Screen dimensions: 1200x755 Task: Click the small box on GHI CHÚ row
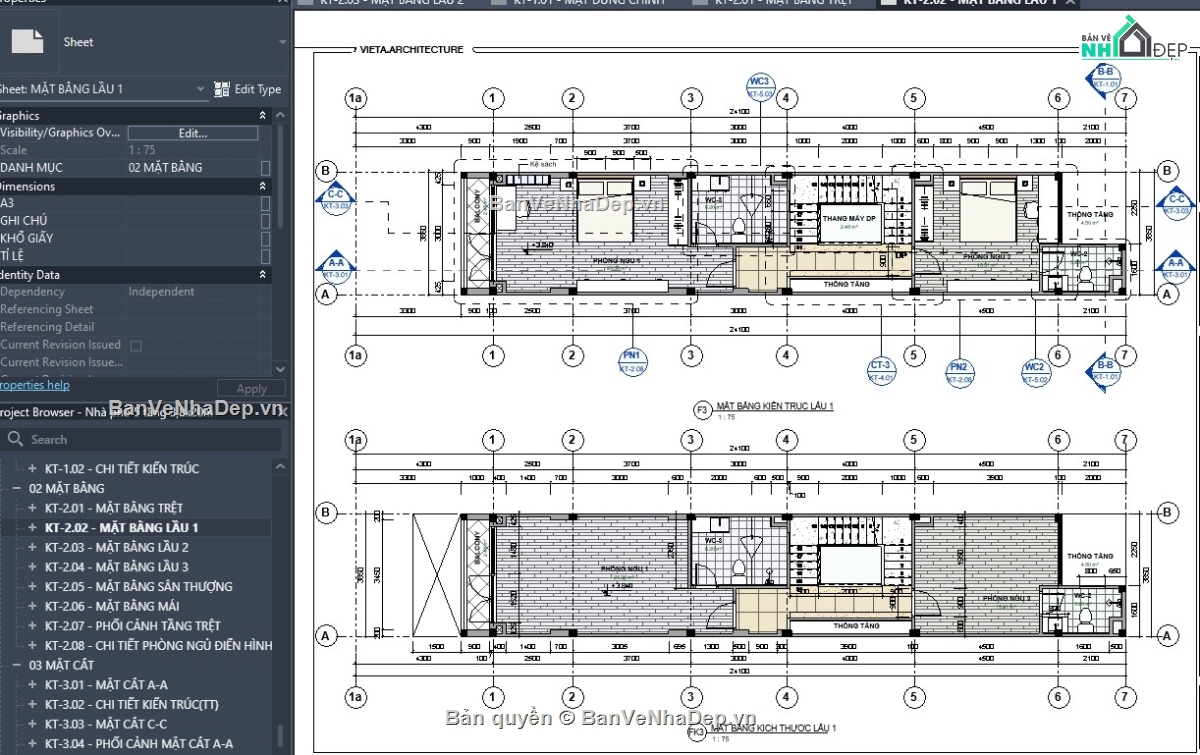[x=265, y=220]
